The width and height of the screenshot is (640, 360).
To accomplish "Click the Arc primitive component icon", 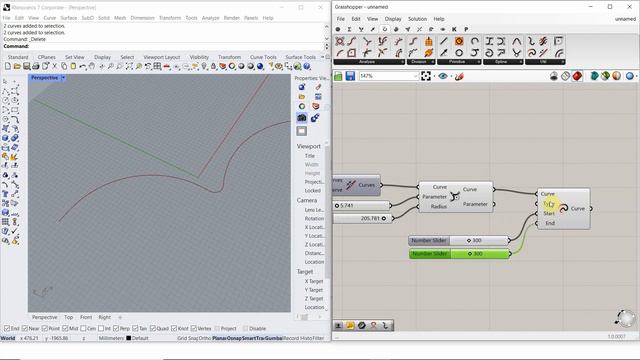I will point(475,41).
